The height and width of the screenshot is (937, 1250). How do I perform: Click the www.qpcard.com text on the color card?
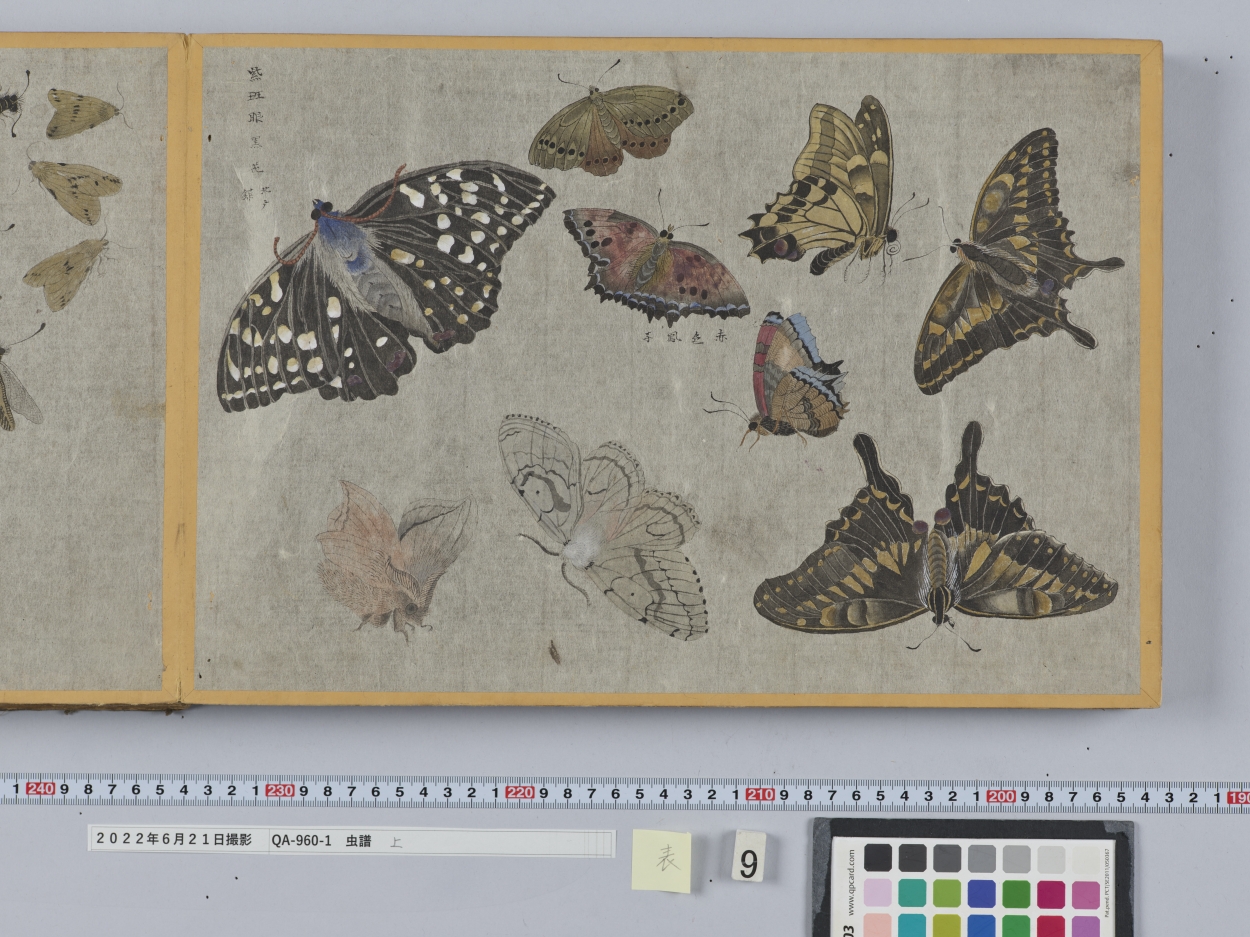851,882
